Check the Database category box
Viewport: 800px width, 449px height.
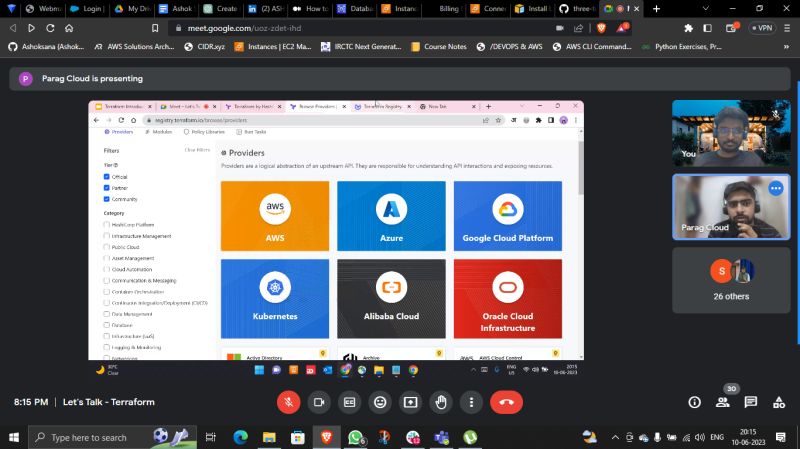[107, 325]
